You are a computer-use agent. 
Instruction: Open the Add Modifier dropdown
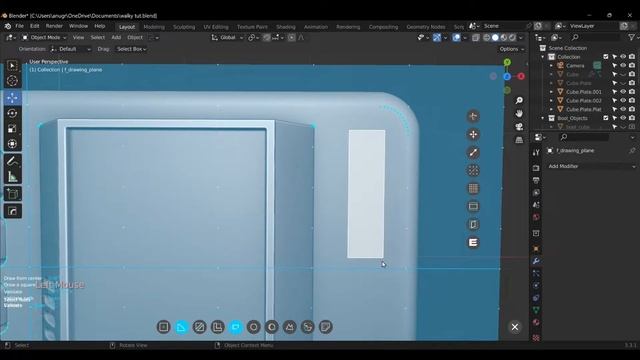click(591, 166)
